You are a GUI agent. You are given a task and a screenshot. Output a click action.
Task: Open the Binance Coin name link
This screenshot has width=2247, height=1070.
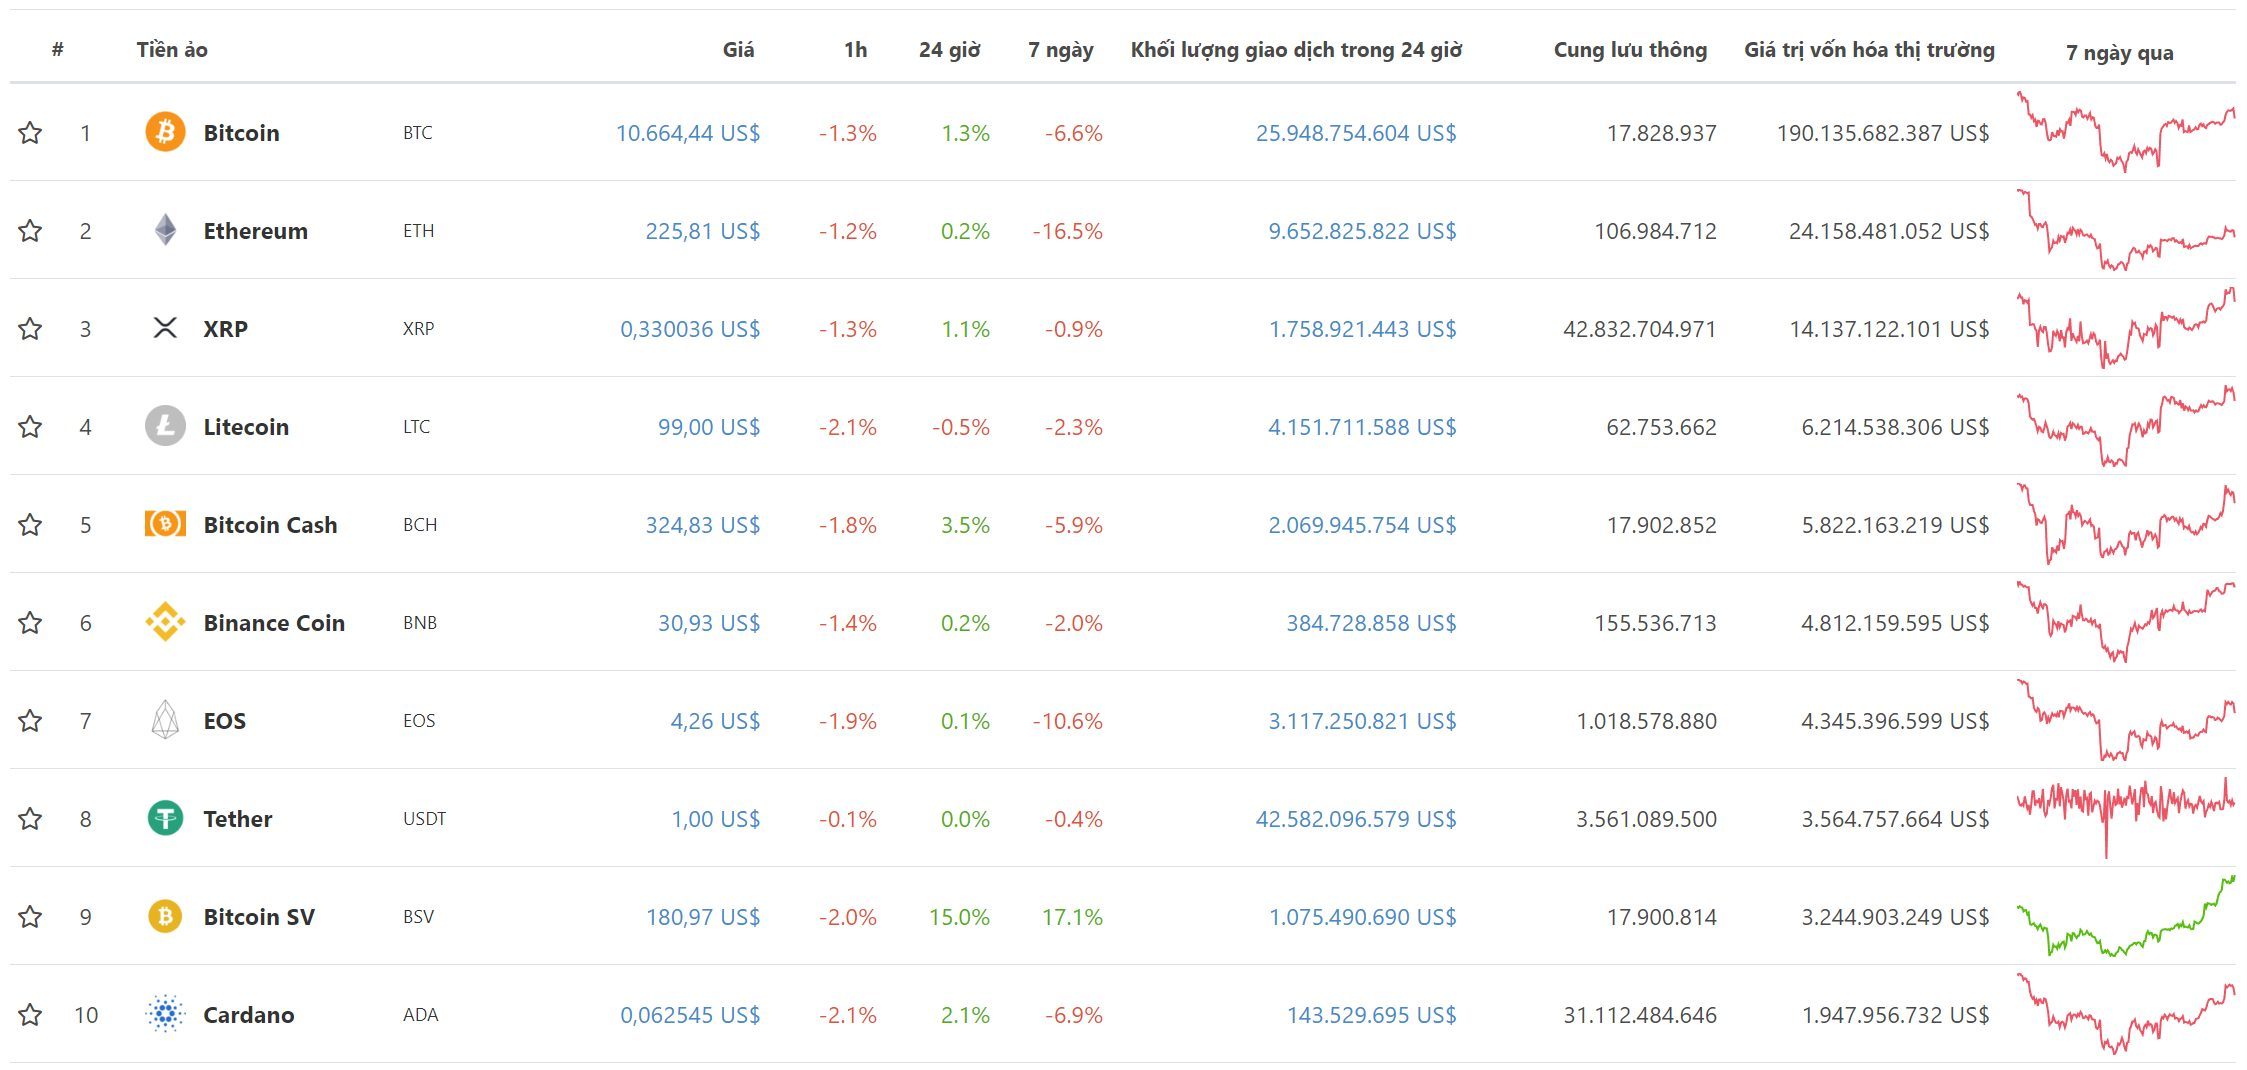[x=274, y=622]
